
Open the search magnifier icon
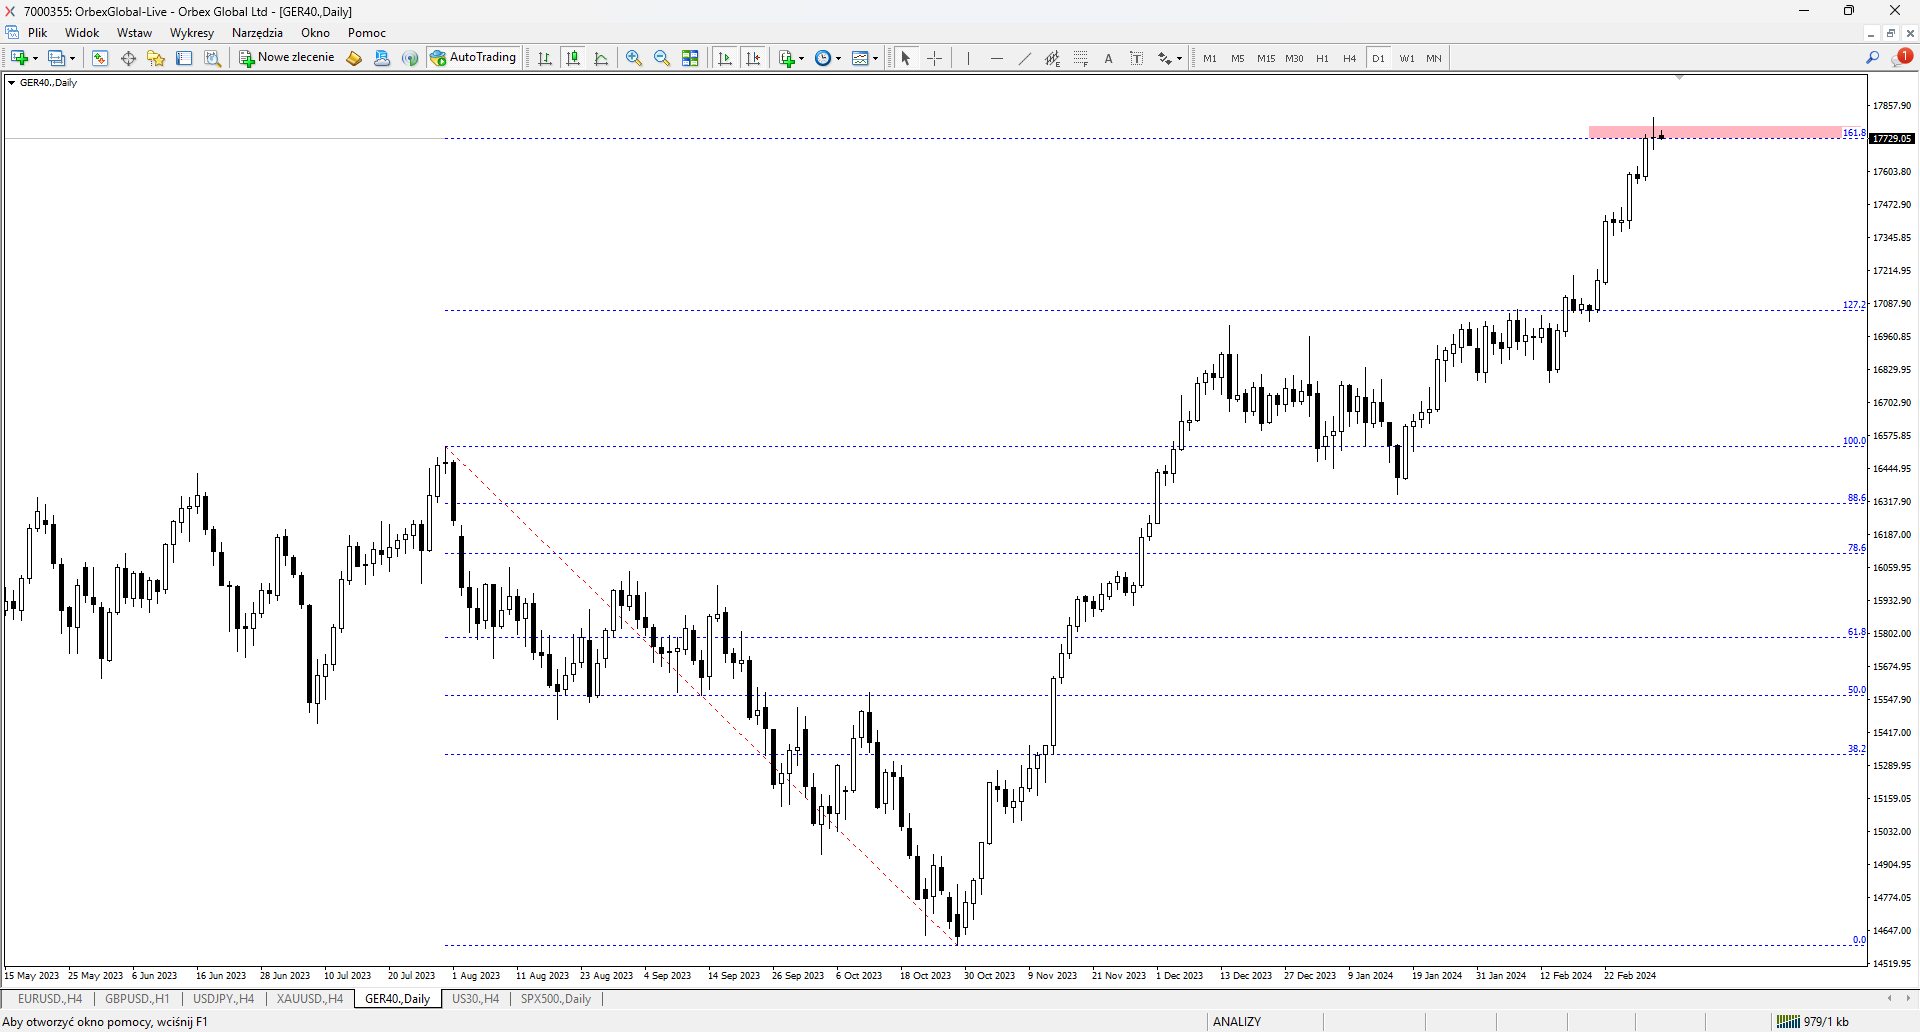1872,58
